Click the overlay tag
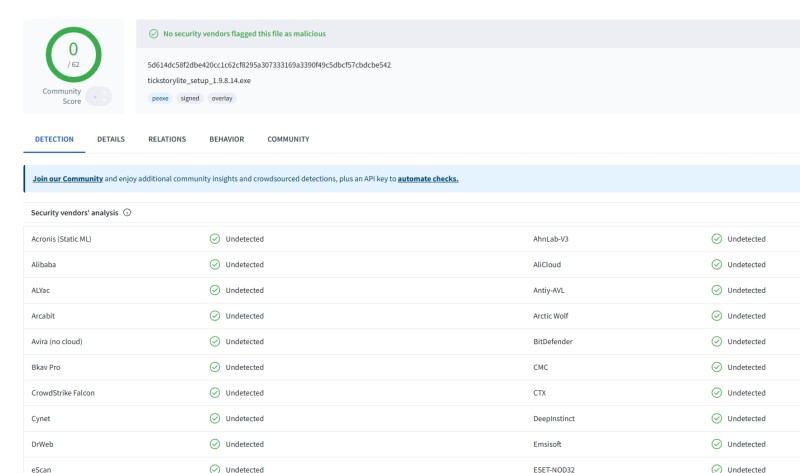Image resolution: width=800 pixels, height=473 pixels. coord(222,98)
